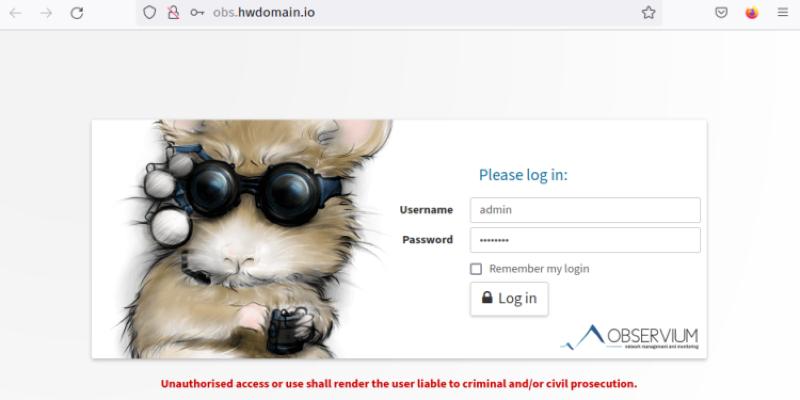The width and height of the screenshot is (800, 400).
Task: Click the browser forward arrow
Action: (x=46, y=13)
